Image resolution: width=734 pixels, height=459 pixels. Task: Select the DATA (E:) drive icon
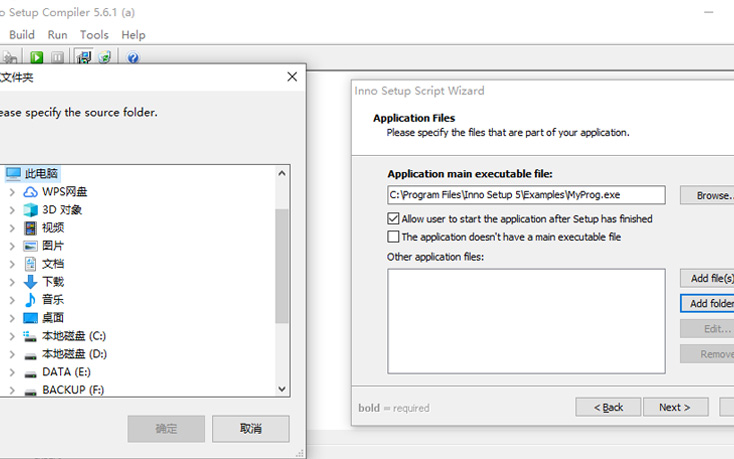coord(30,373)
